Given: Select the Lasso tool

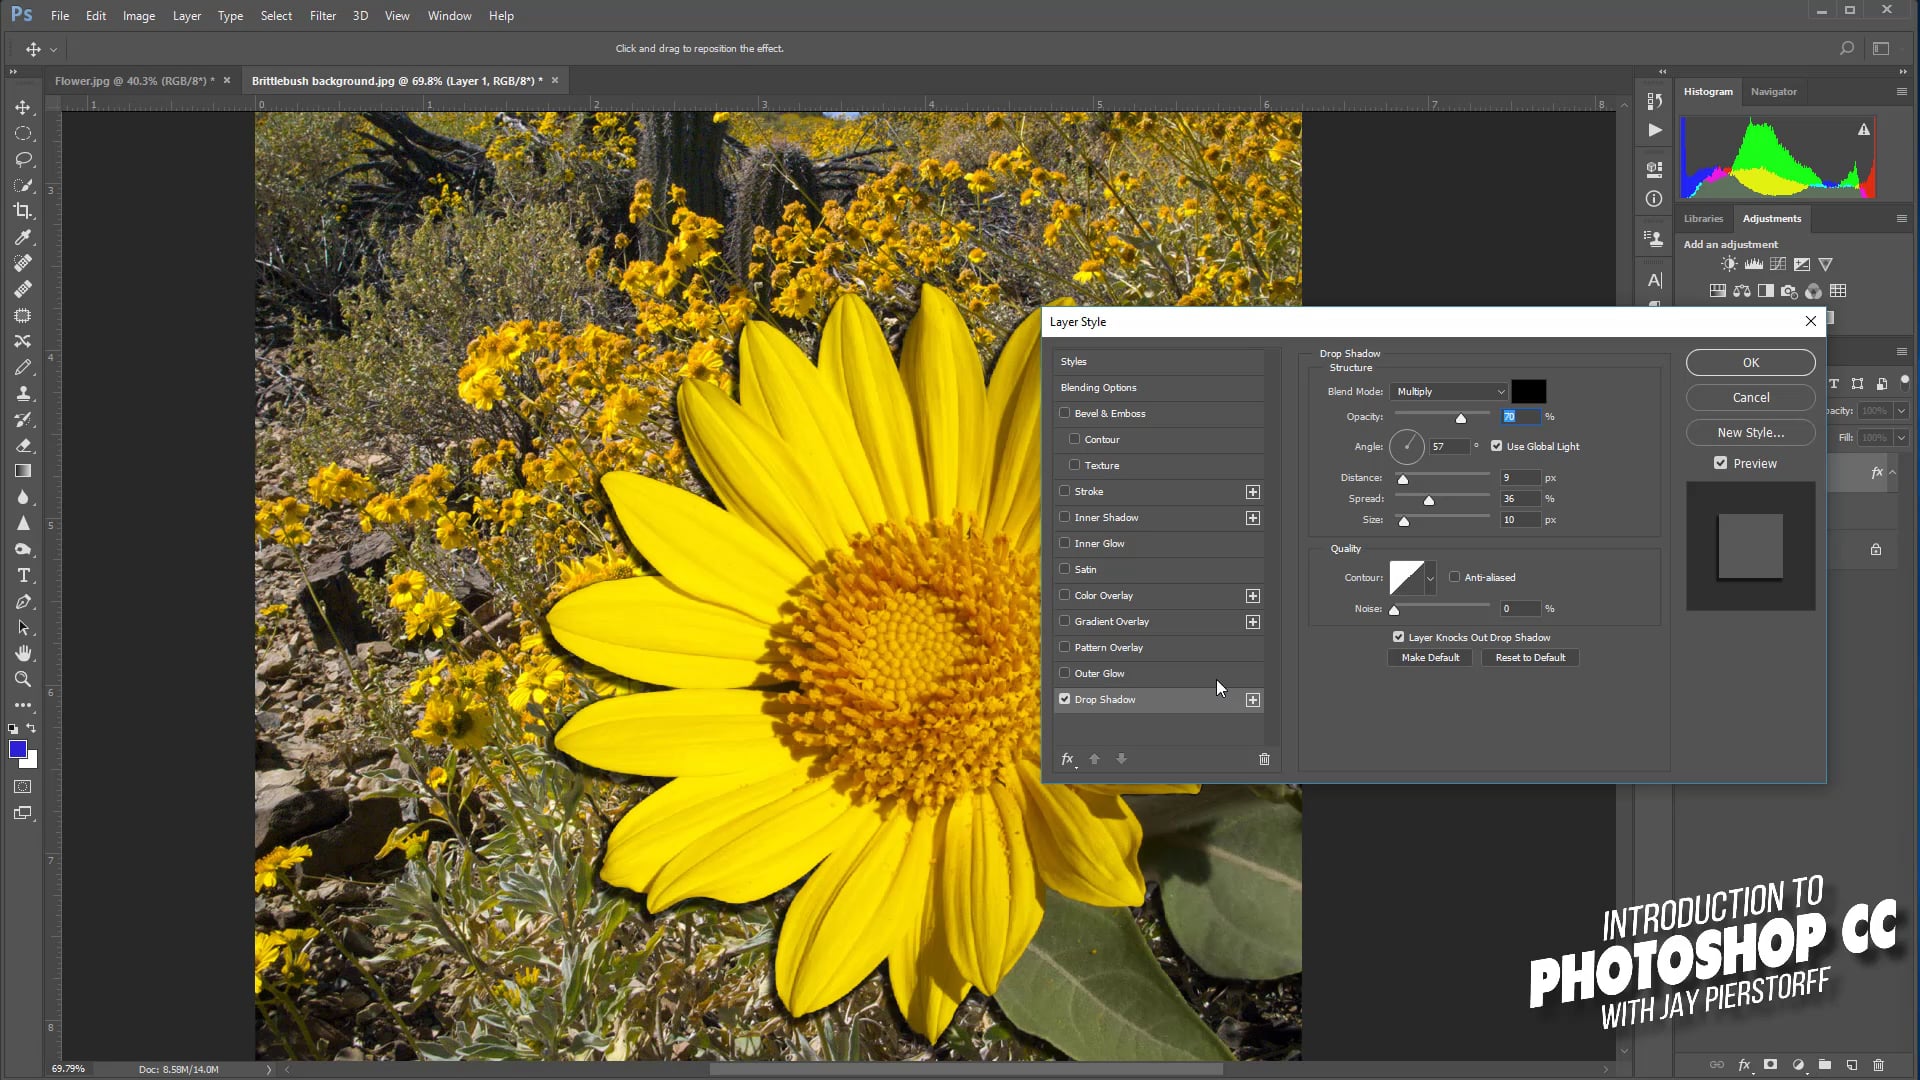Looking at the screenshot, I should (x=23, y=159).
